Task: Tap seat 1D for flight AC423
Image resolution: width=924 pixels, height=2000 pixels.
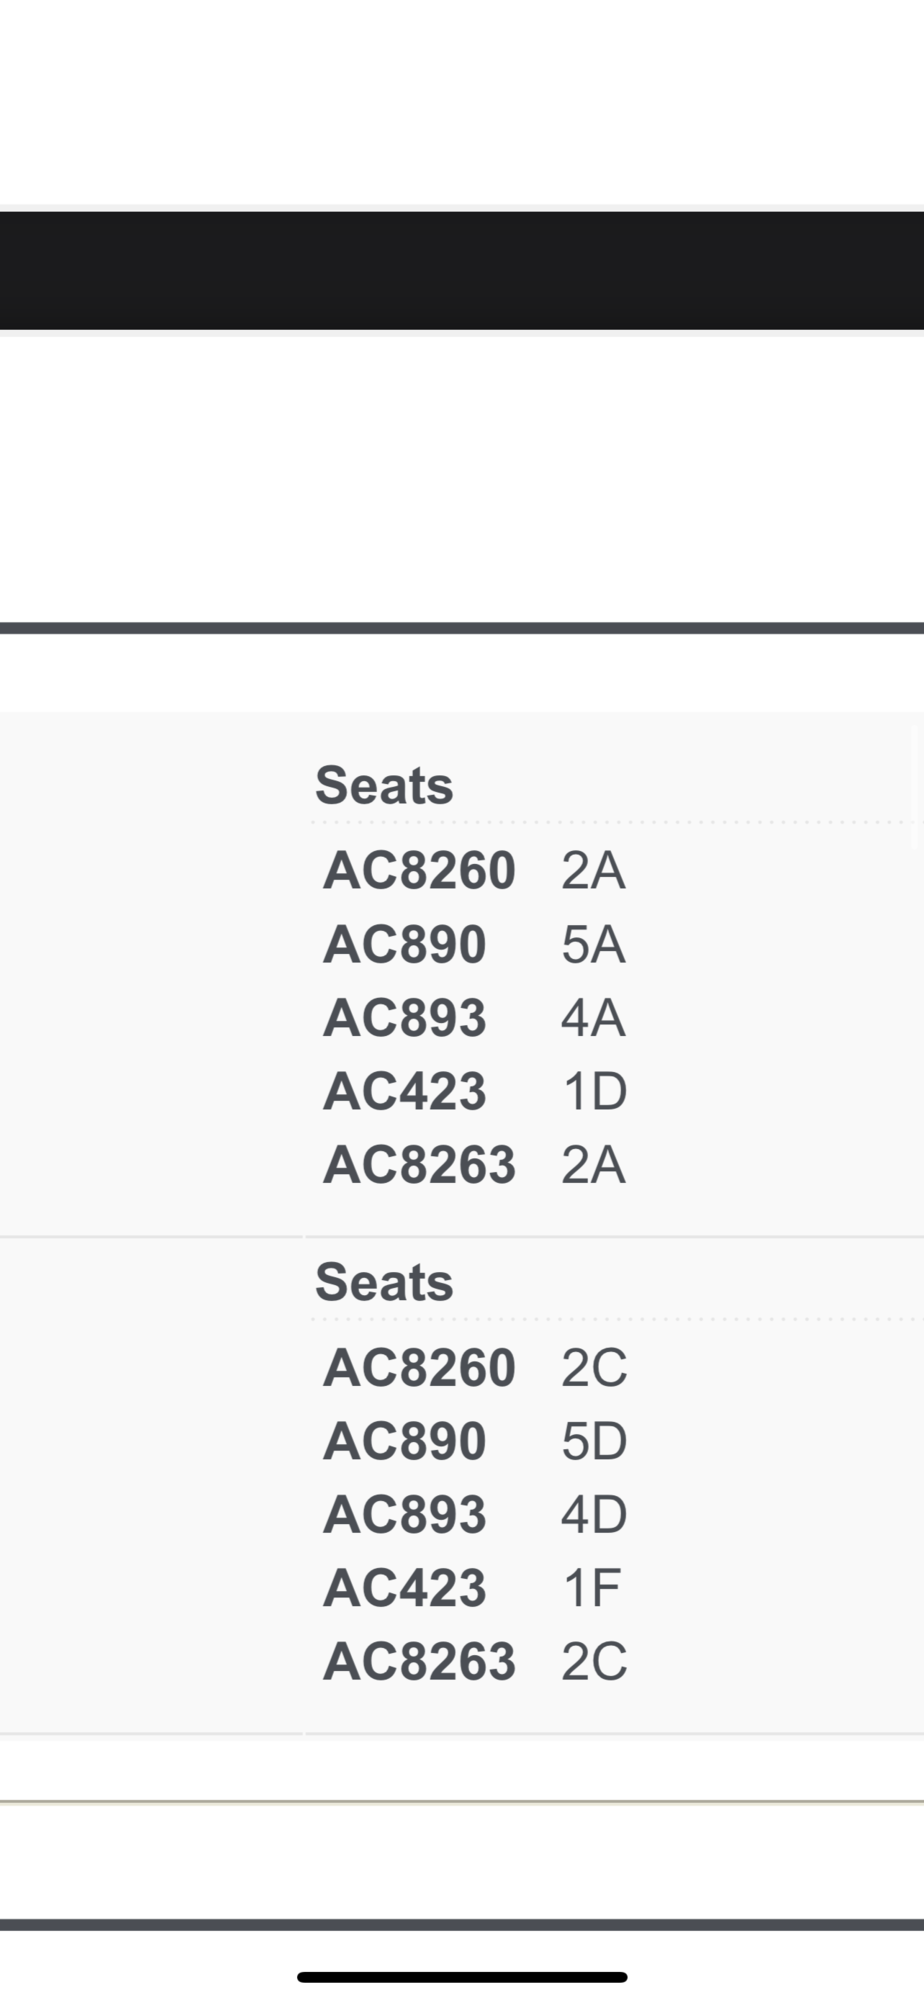Action: coord(594,1091)
